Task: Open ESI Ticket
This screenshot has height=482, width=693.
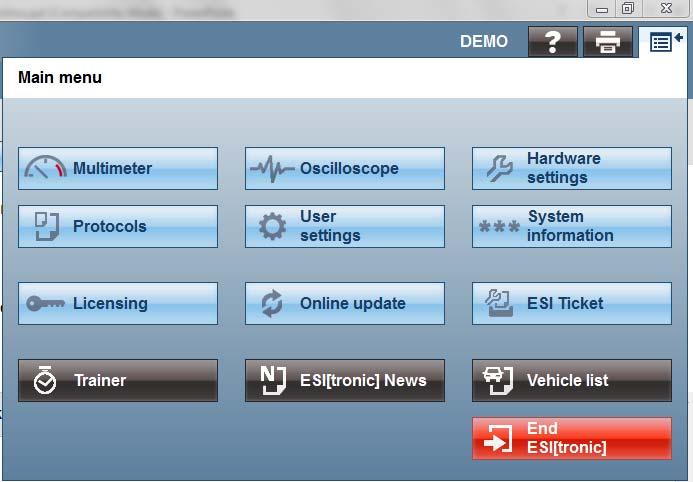Action: [x=572, y=304]
